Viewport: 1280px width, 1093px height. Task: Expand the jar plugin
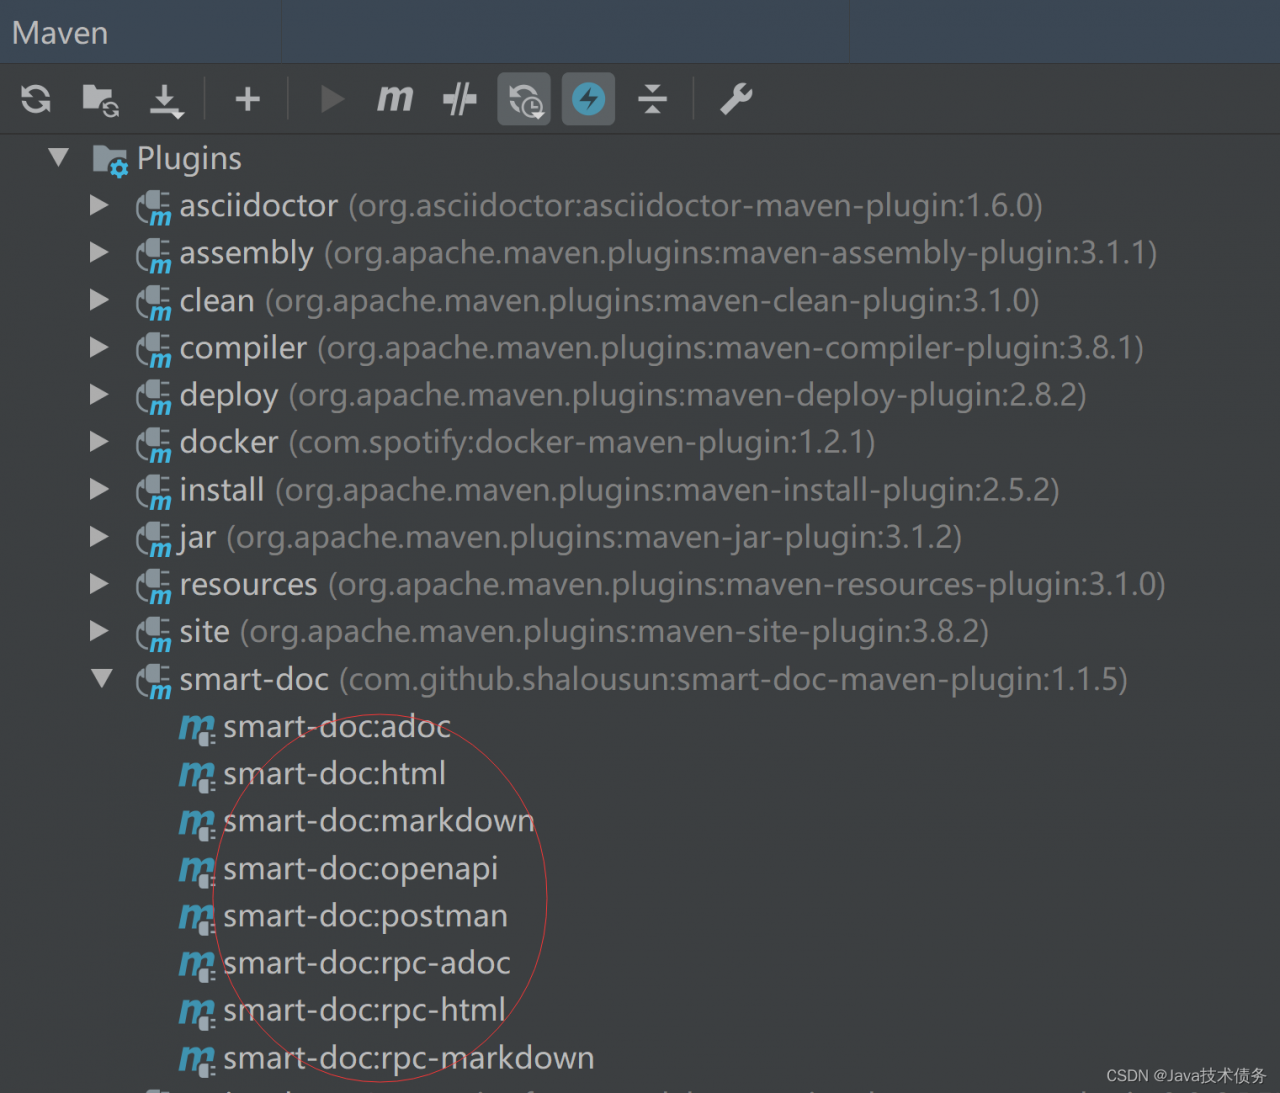(x=98, y=536)
